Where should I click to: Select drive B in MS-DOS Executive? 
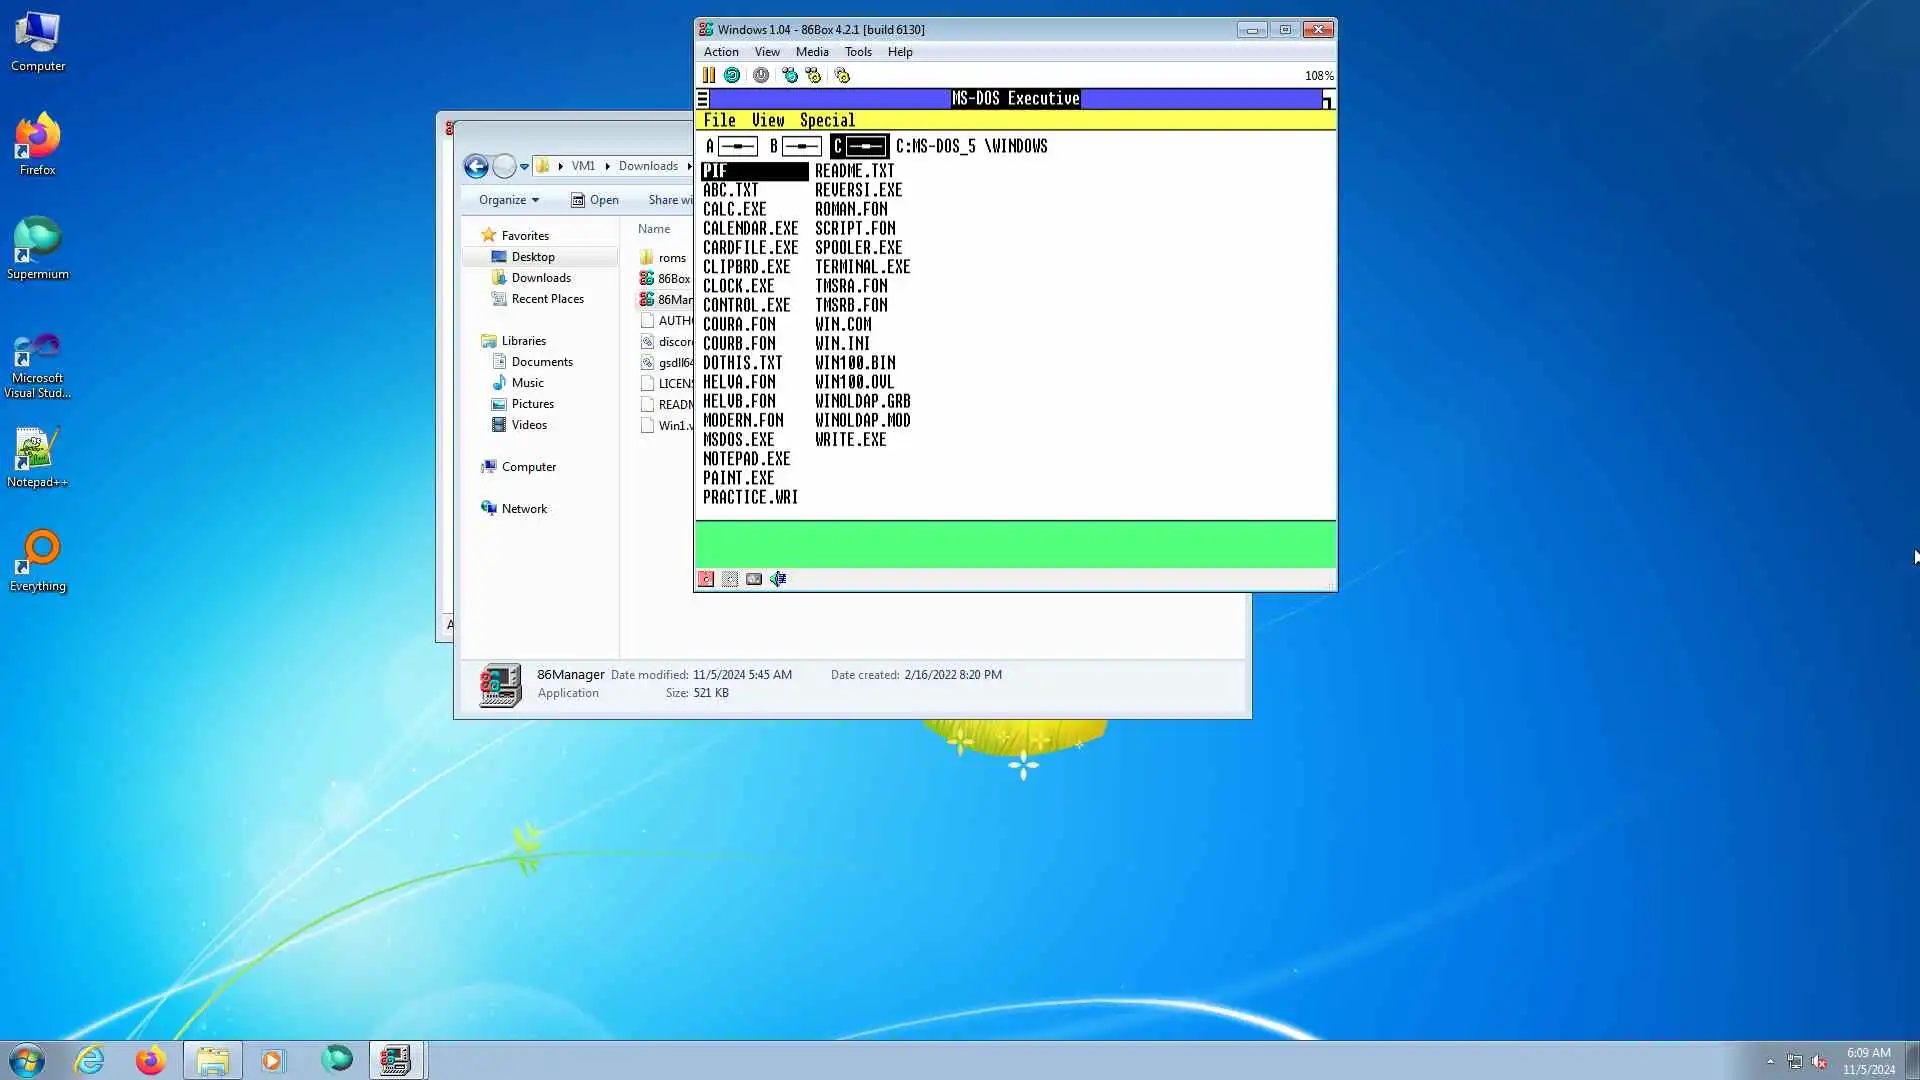[x=795, y=146]
